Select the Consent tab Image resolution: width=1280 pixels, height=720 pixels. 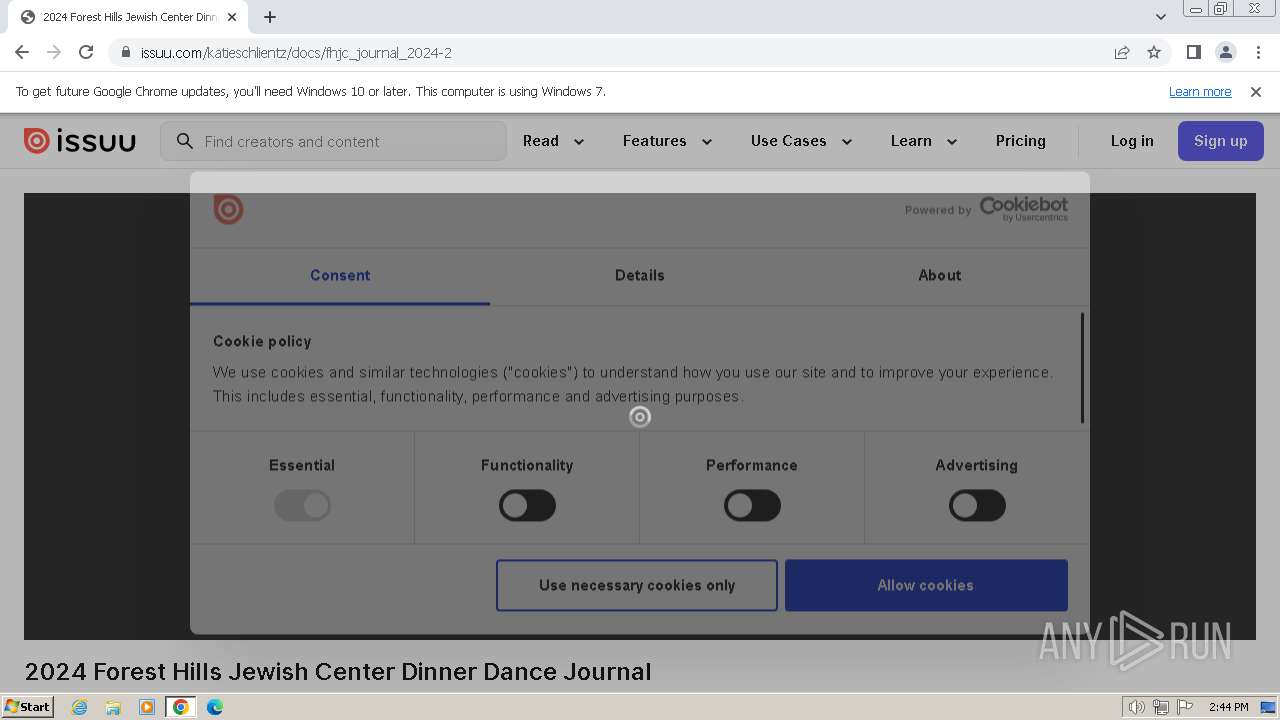pyautogui.click(x=340, y=275)
